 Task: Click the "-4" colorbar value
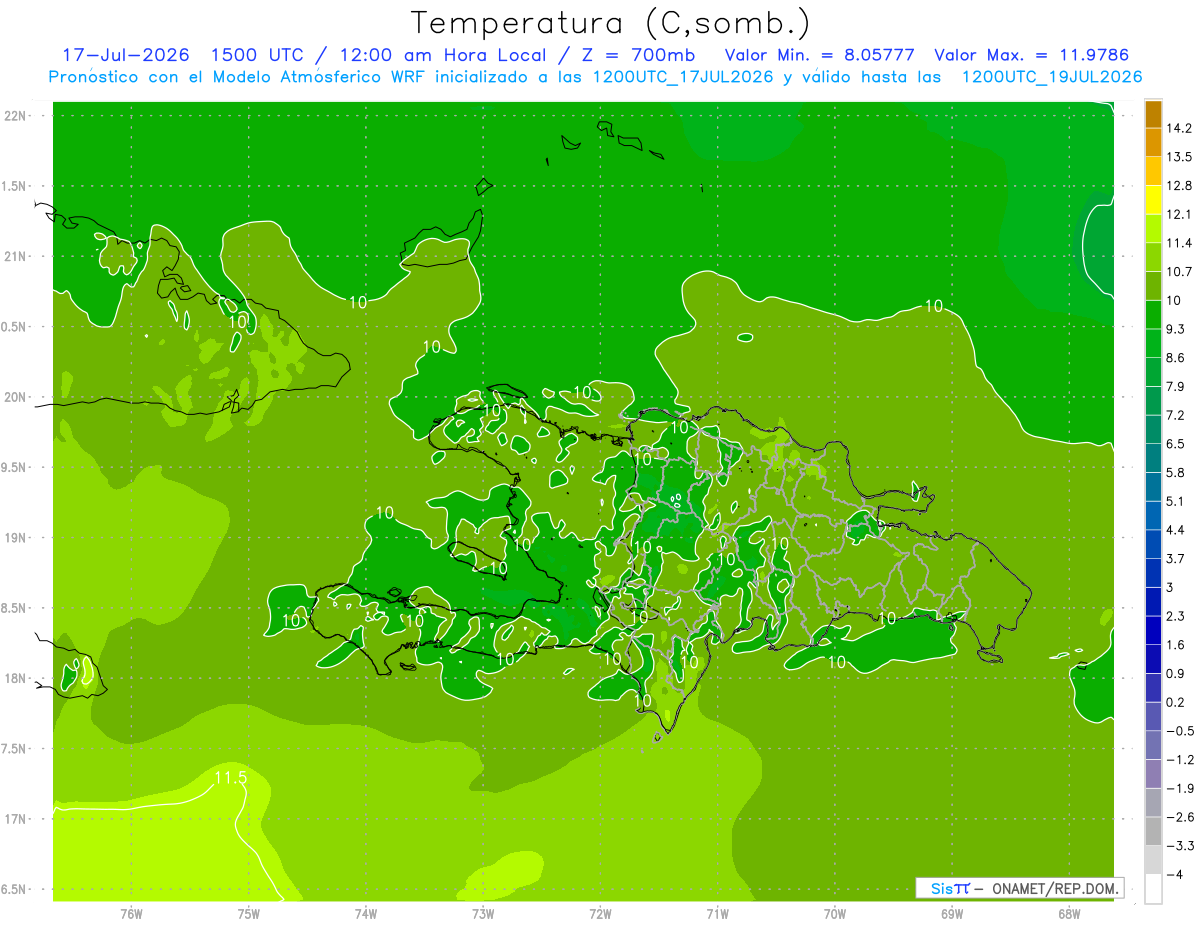pos(1174,874)
